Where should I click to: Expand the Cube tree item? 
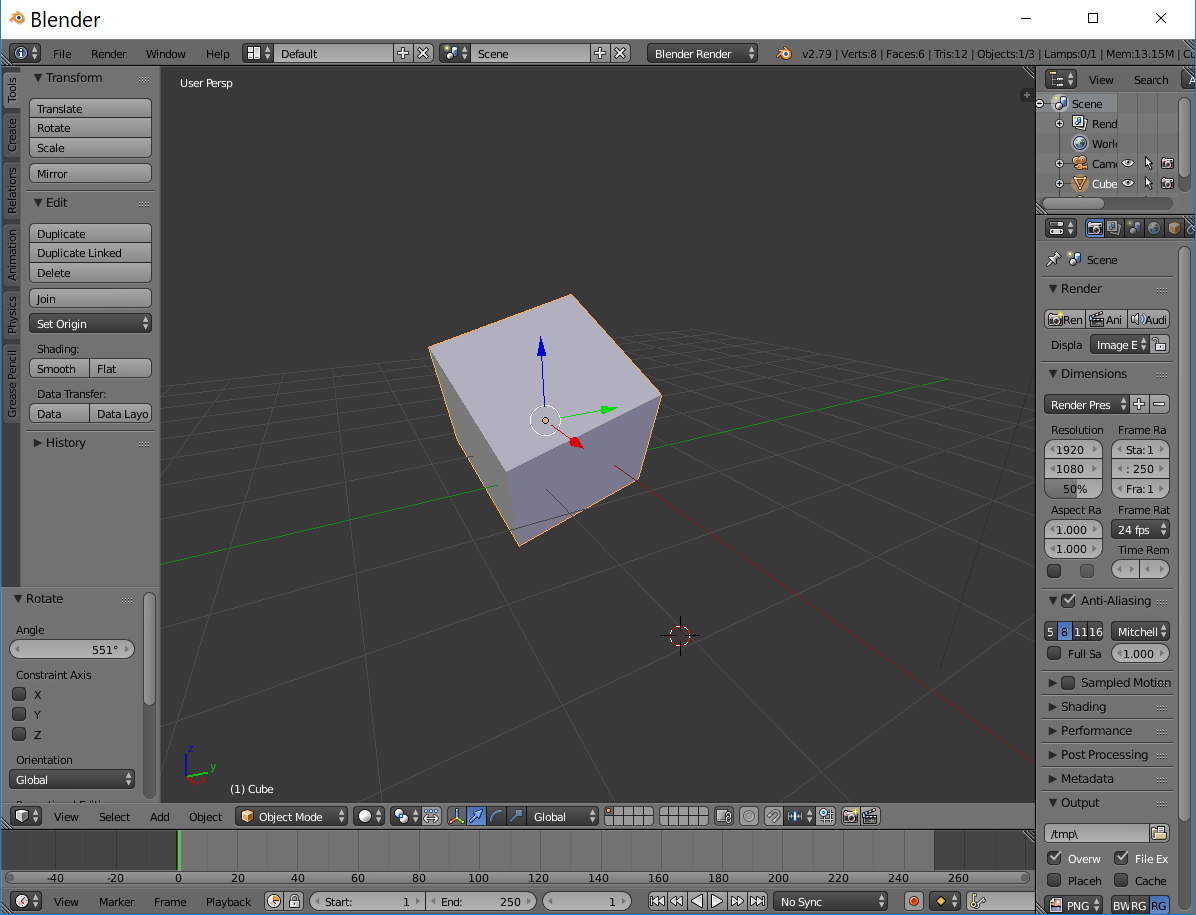(1059, 184)
